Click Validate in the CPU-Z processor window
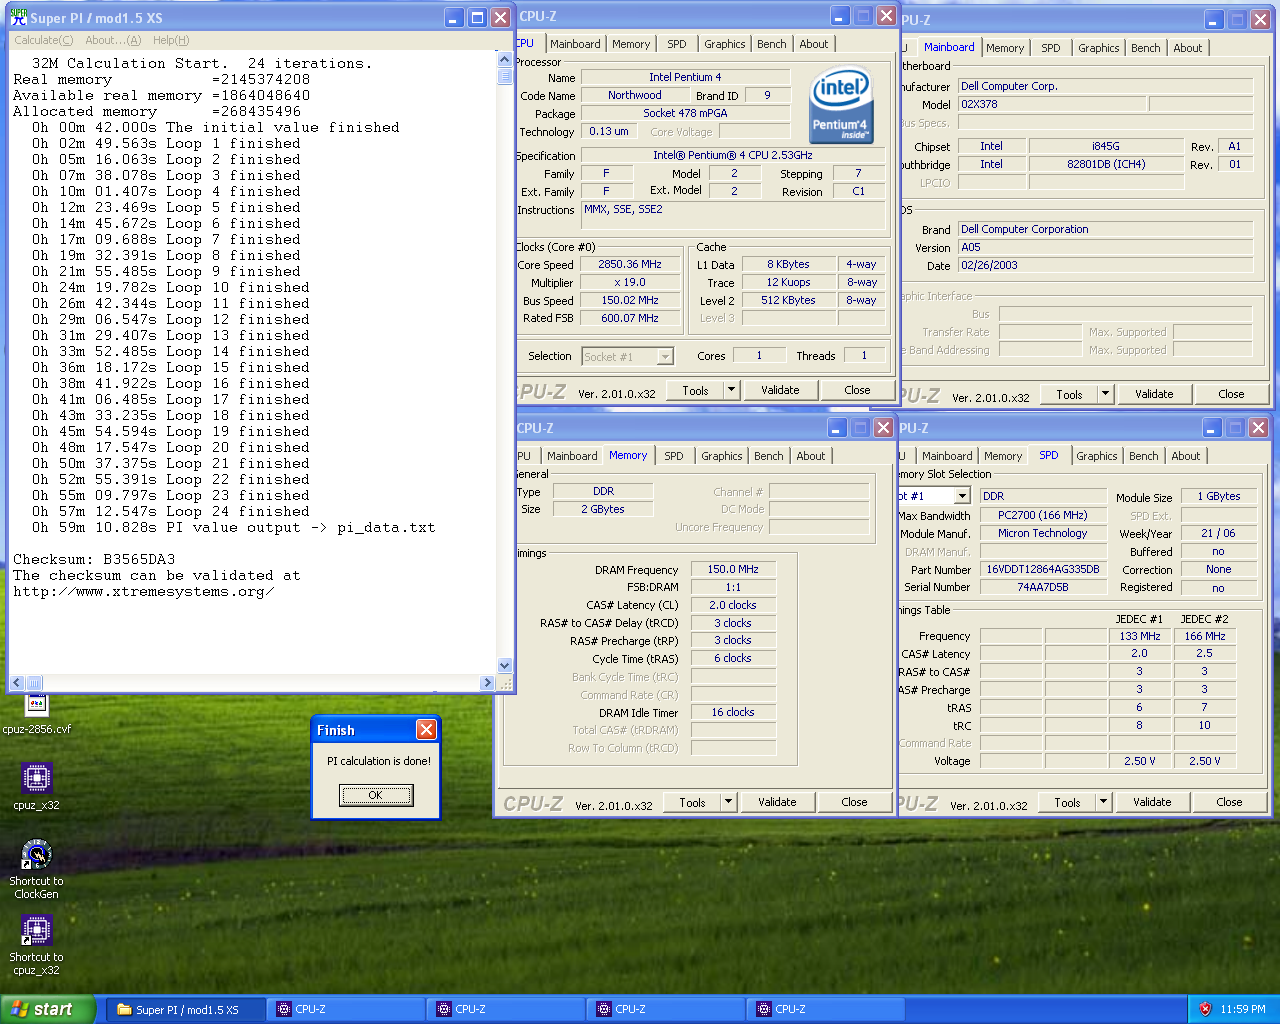 click(780, 390)
